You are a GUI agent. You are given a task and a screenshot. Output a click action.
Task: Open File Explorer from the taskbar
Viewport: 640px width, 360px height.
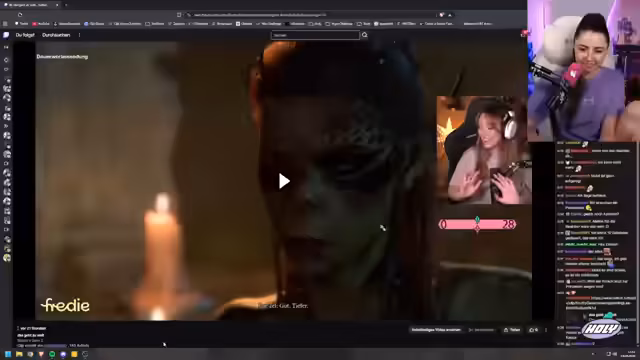tap(19, 354)
